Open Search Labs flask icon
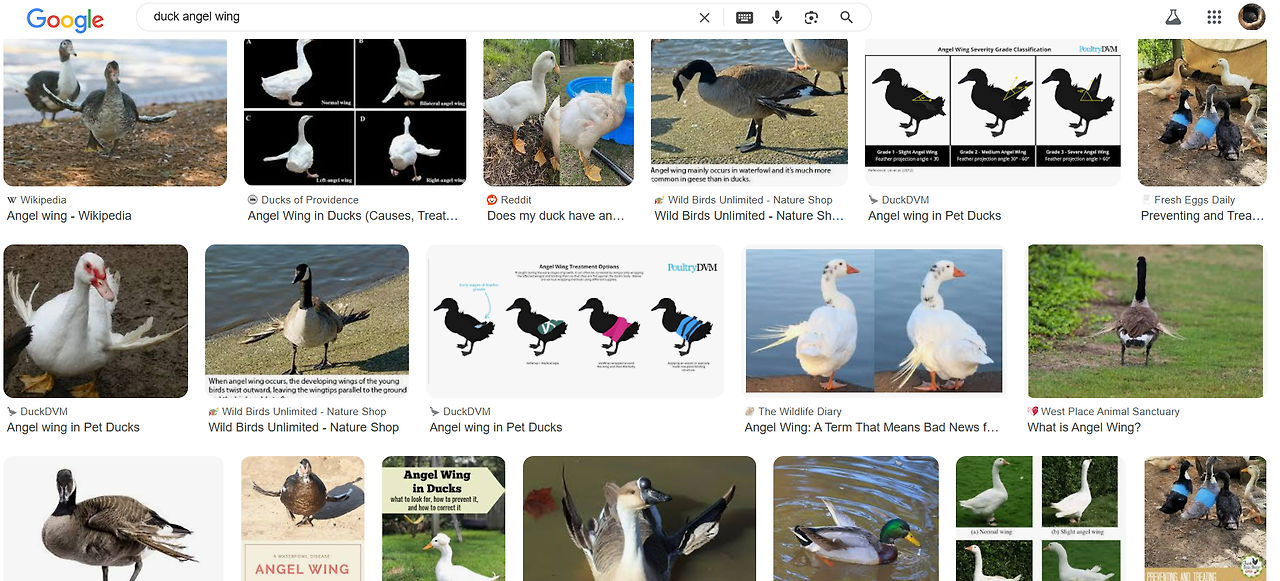The height and width of the screenshot is (581, 1280). [x=1174, y=17]
